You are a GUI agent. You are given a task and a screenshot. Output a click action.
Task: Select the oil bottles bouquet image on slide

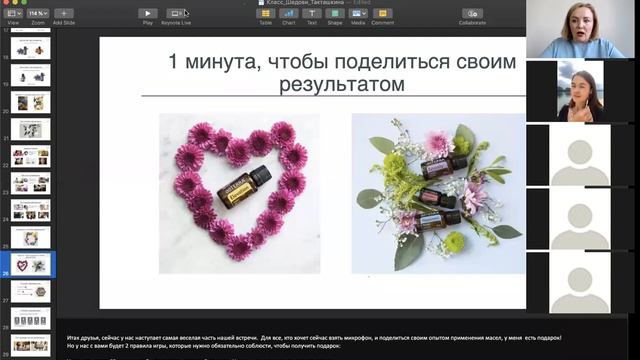point(438,193)
